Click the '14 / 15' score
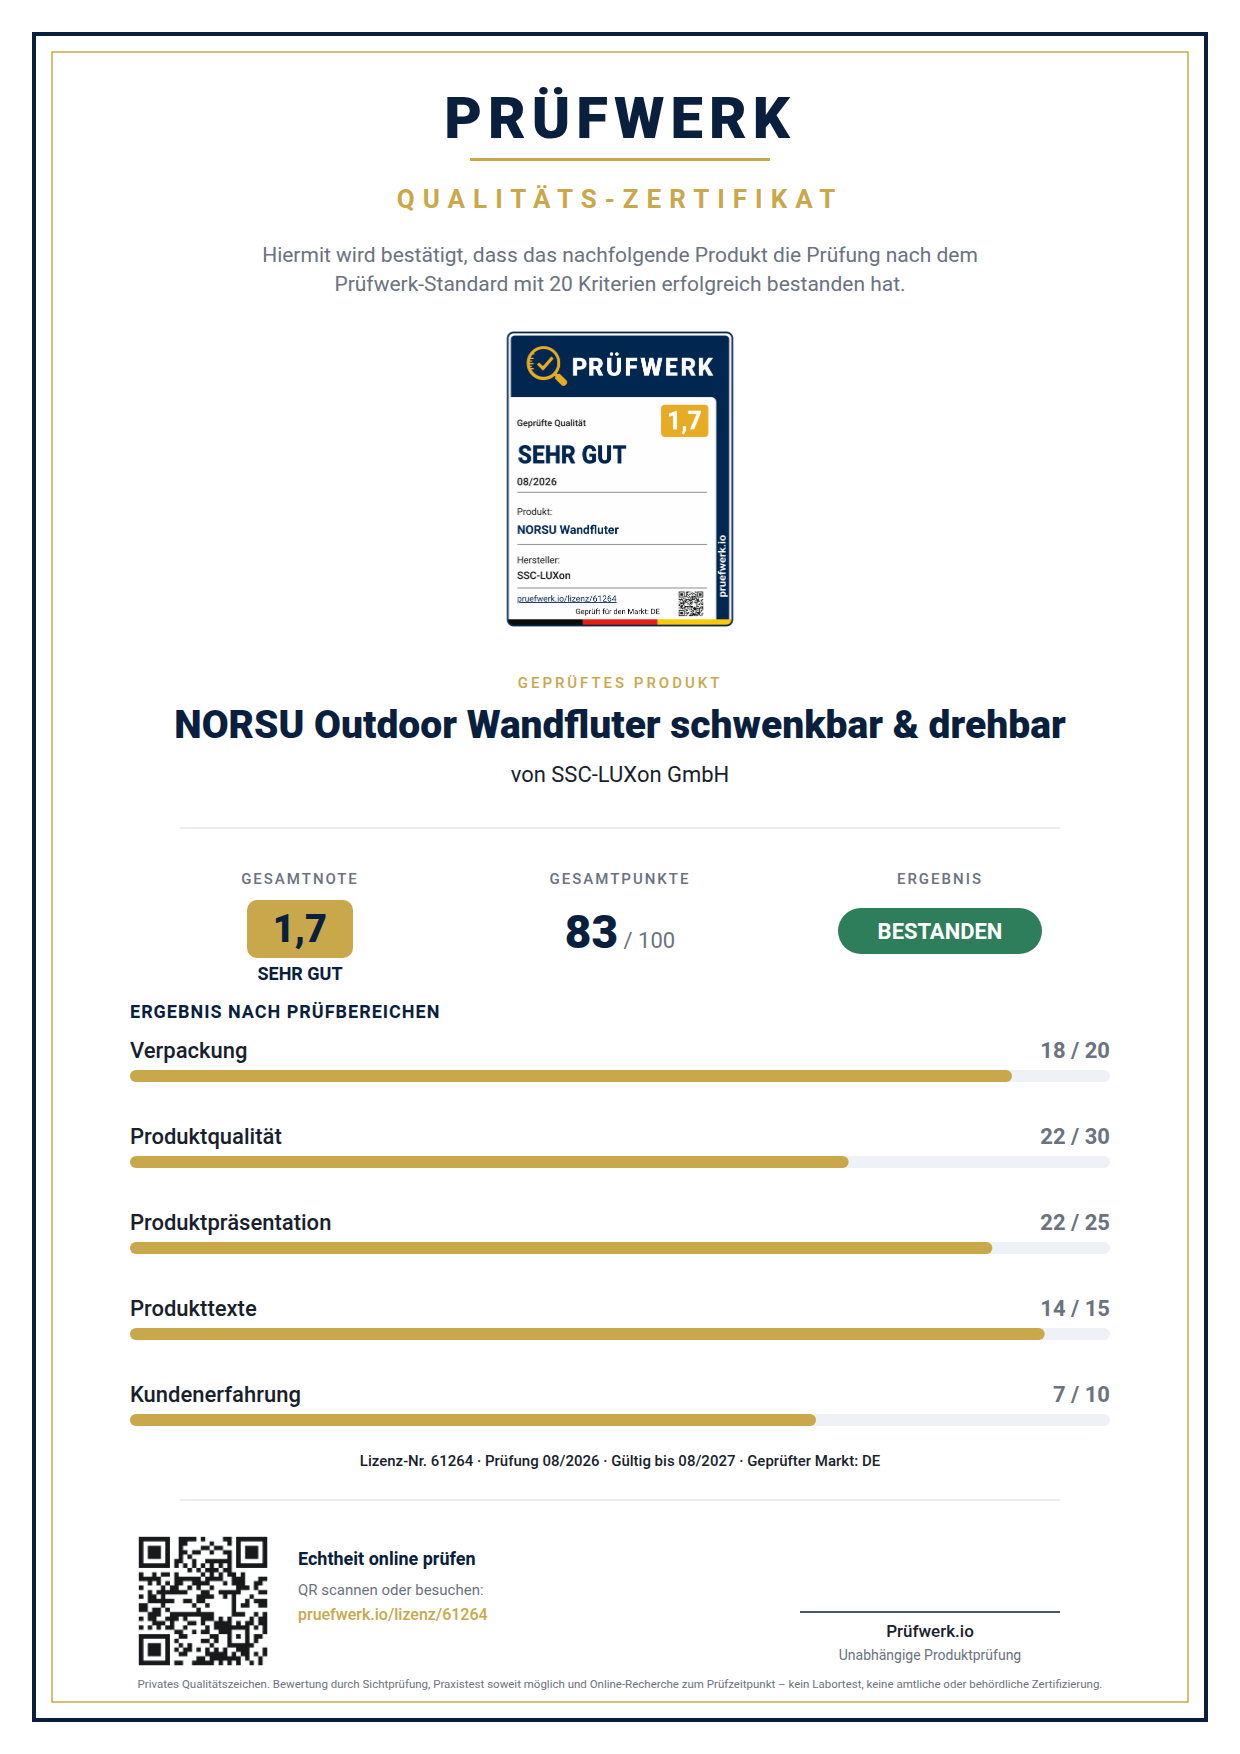The width and height of the screenshot is (1240, 1754). coord(1075,1308)
